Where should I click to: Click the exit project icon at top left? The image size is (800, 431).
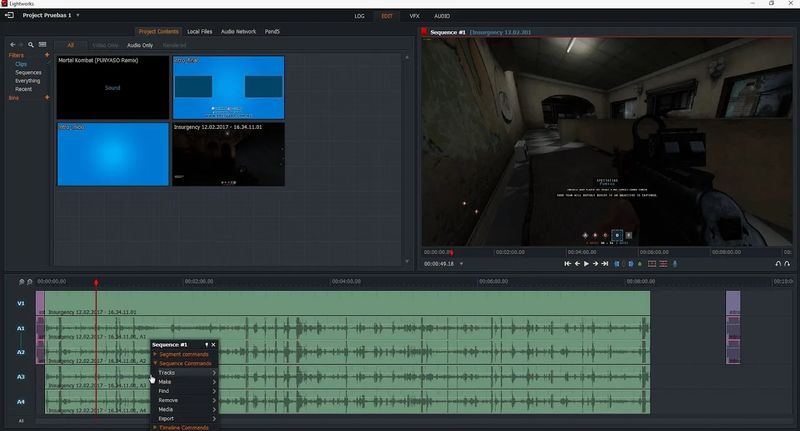click(9, 16)
